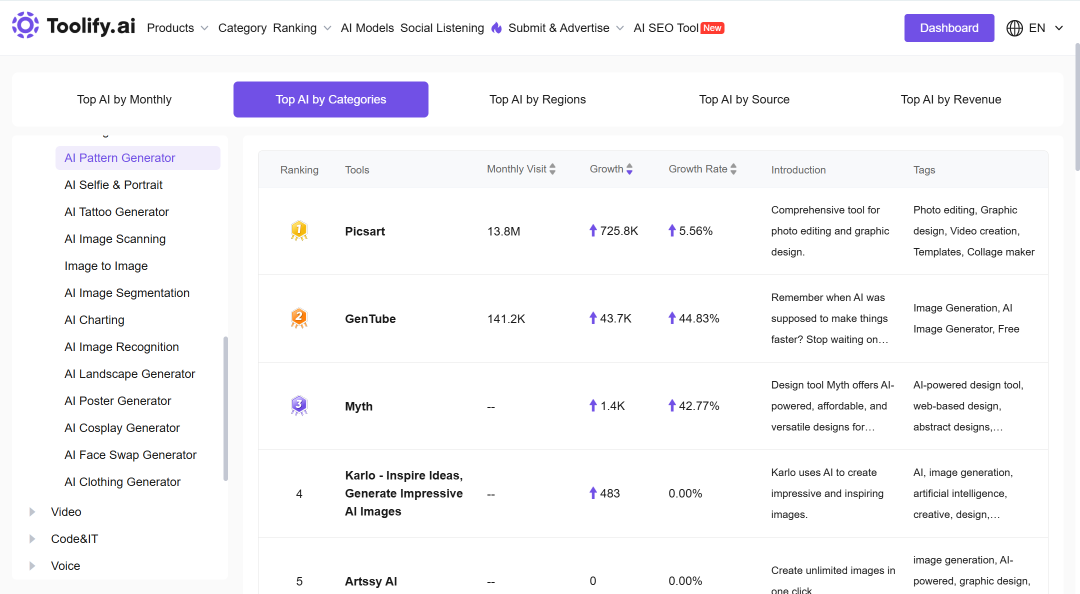Select AI Face Swap Generator category

130,455
